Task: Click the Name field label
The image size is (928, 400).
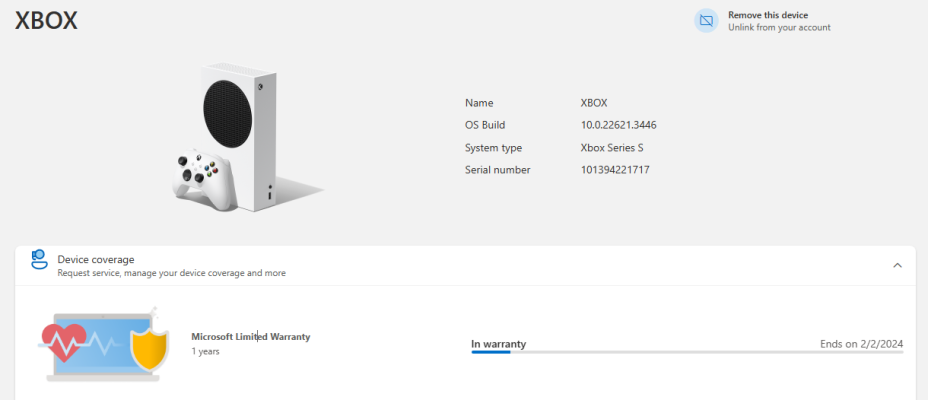Action: [479, 103]
